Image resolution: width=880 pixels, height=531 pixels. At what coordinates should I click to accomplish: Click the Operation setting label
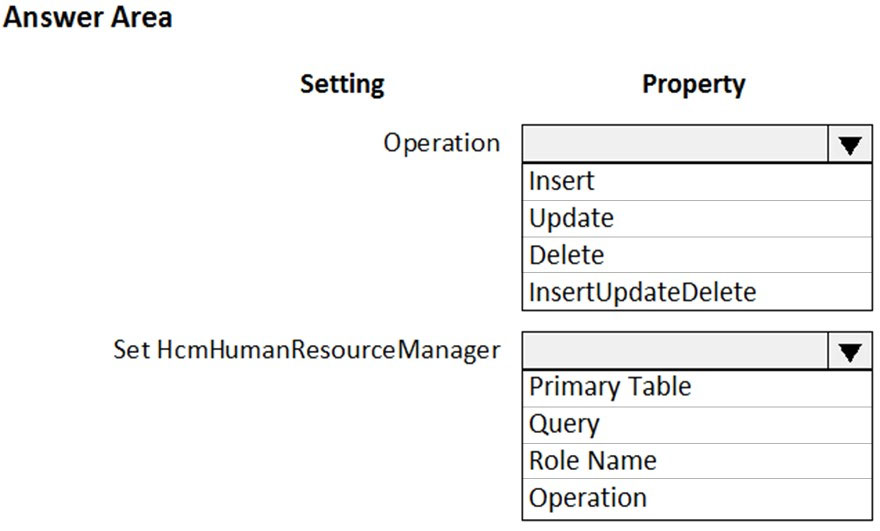click(x=442, y=144)
